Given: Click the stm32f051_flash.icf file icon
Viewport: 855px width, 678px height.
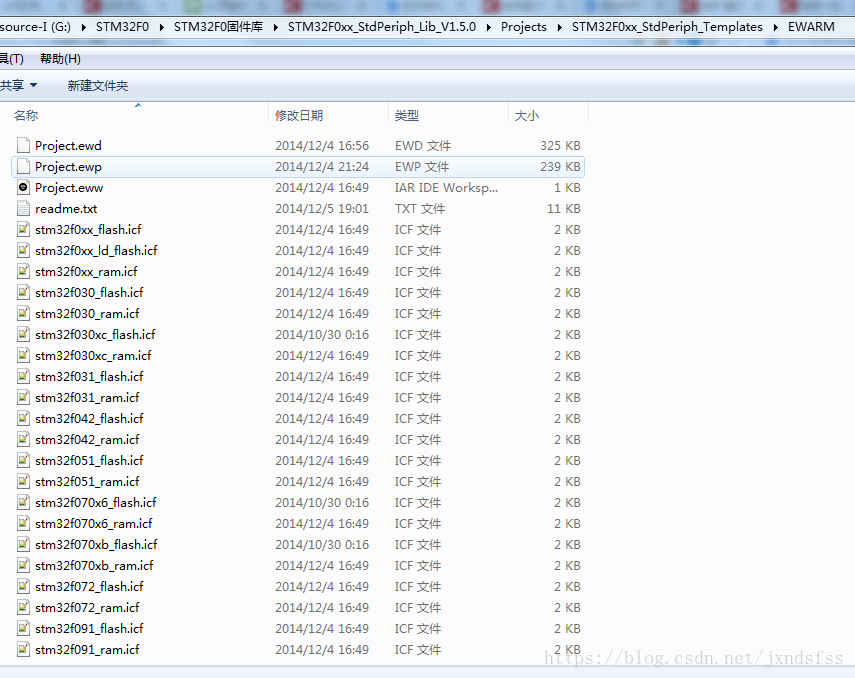Looking at the screenshot, I should pos(23,460).
